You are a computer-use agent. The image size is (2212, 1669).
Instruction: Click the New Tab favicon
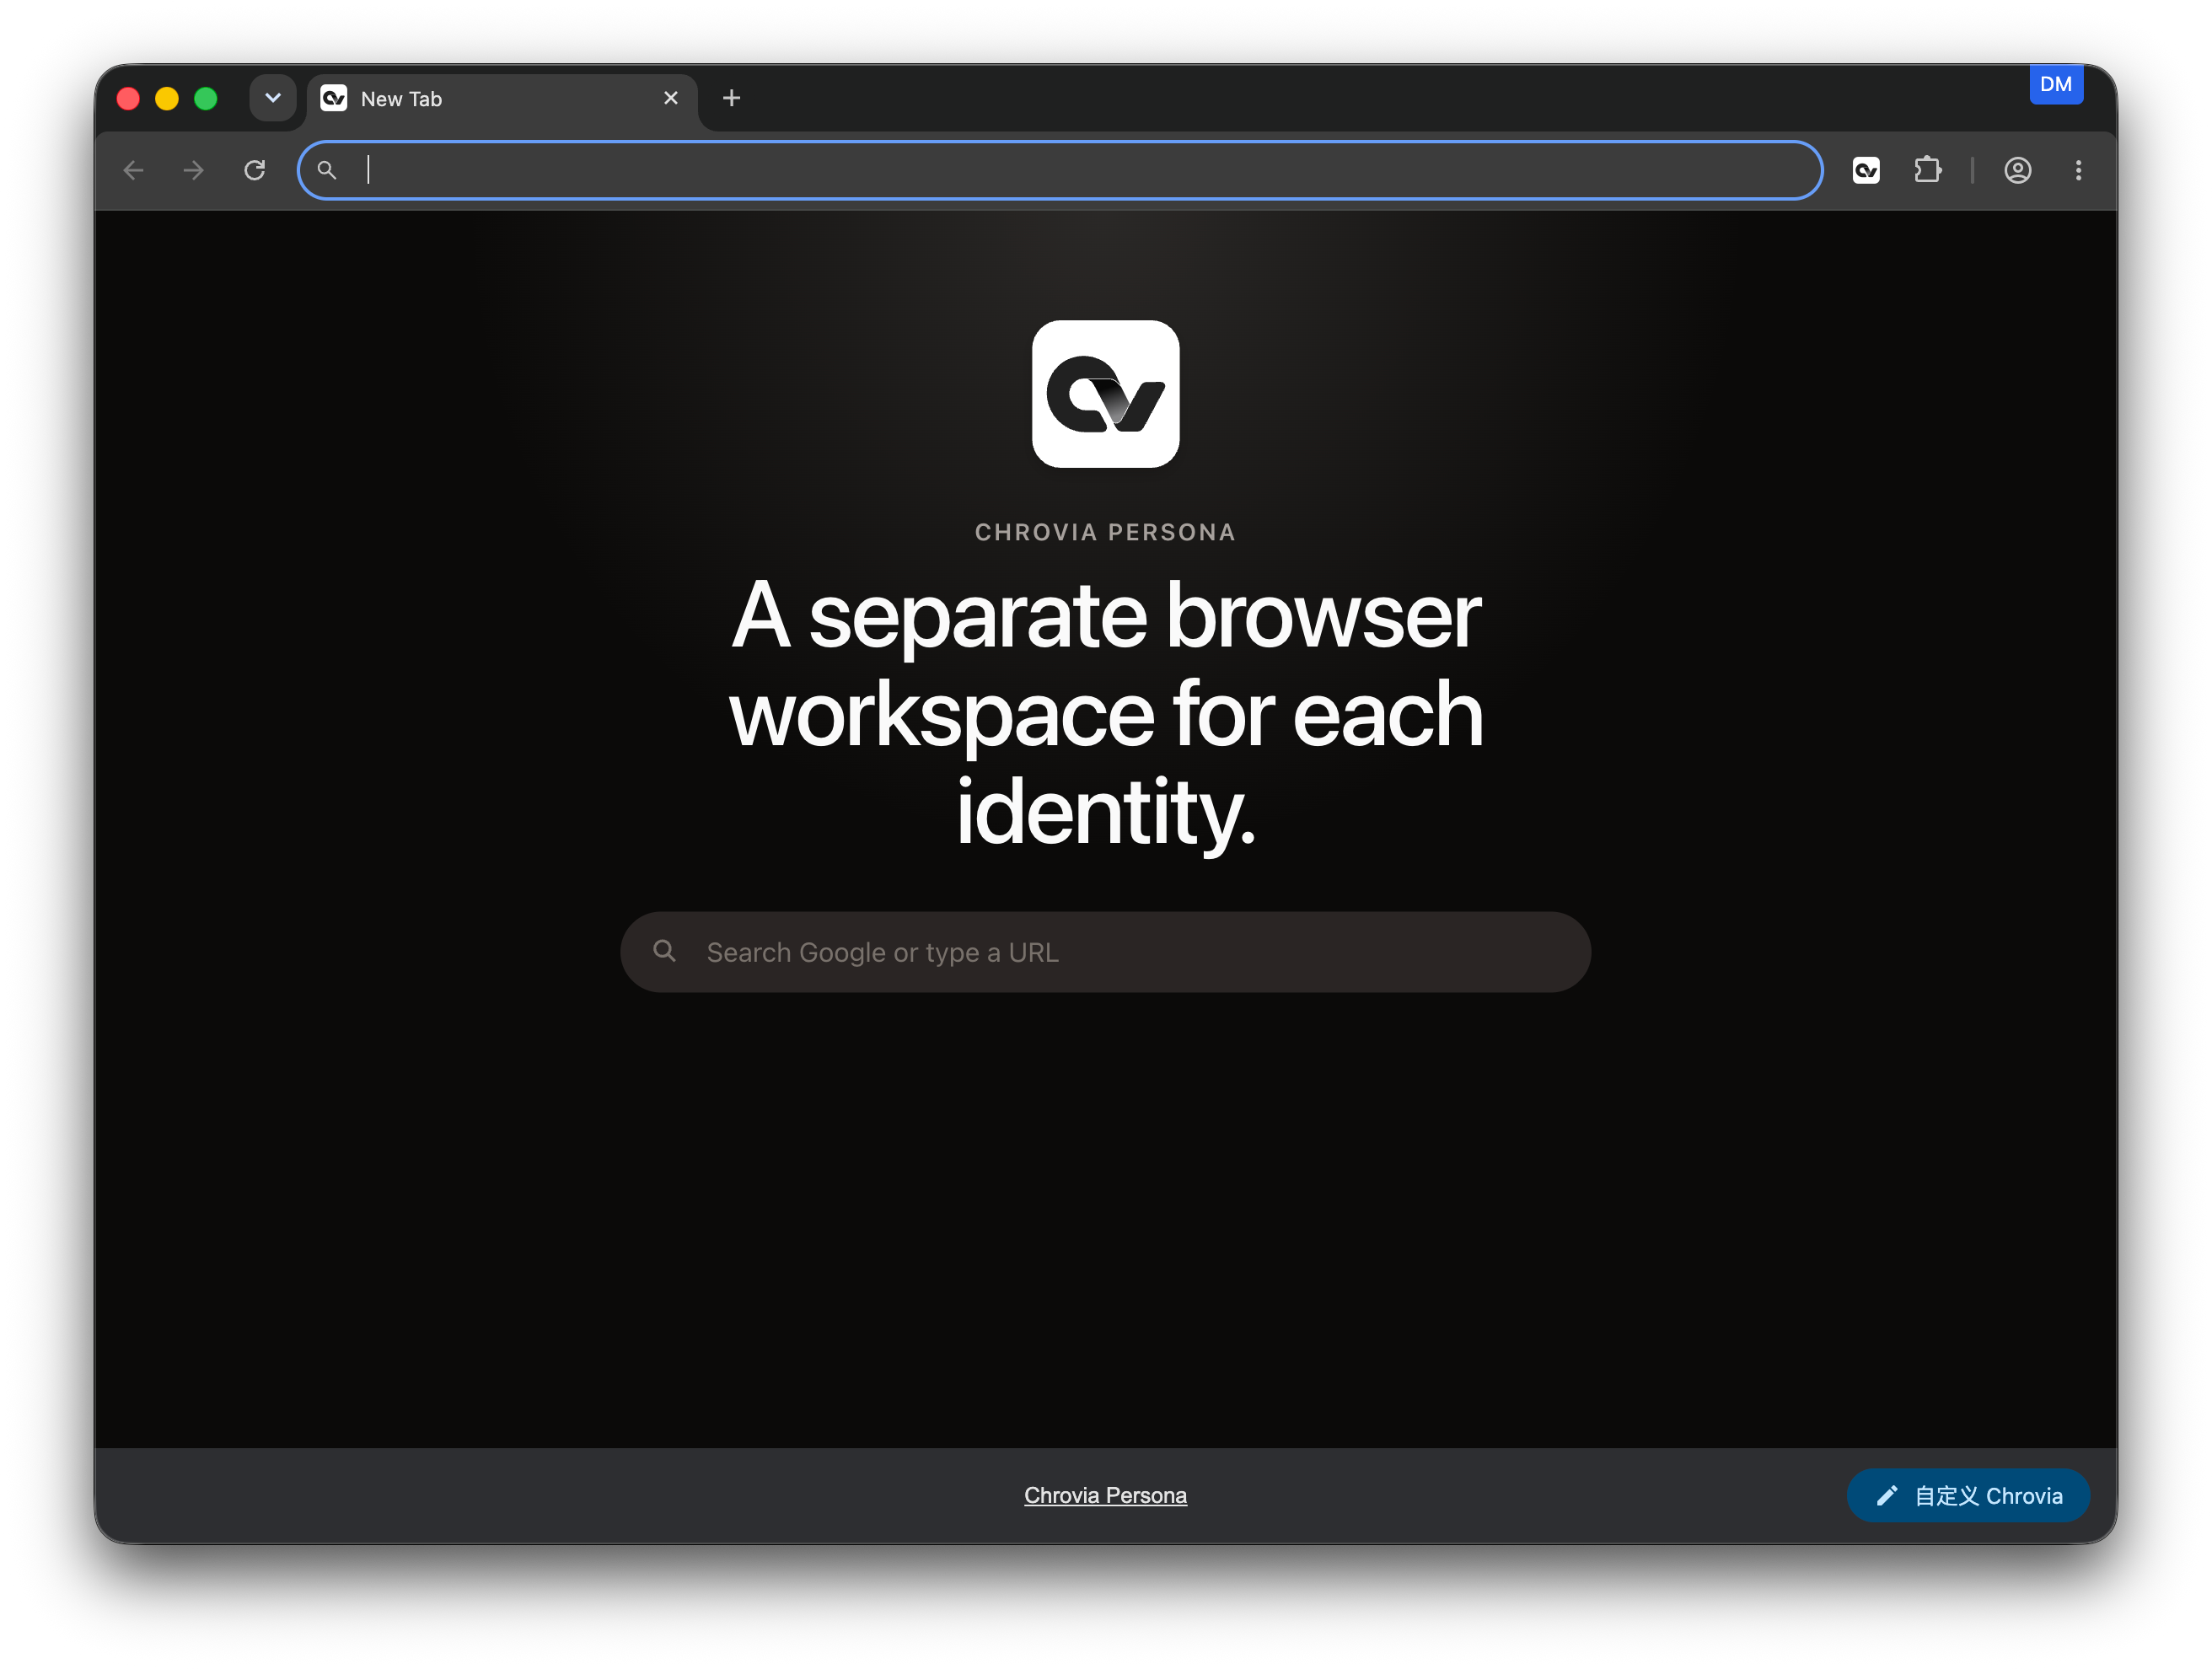tap(333, 98)
